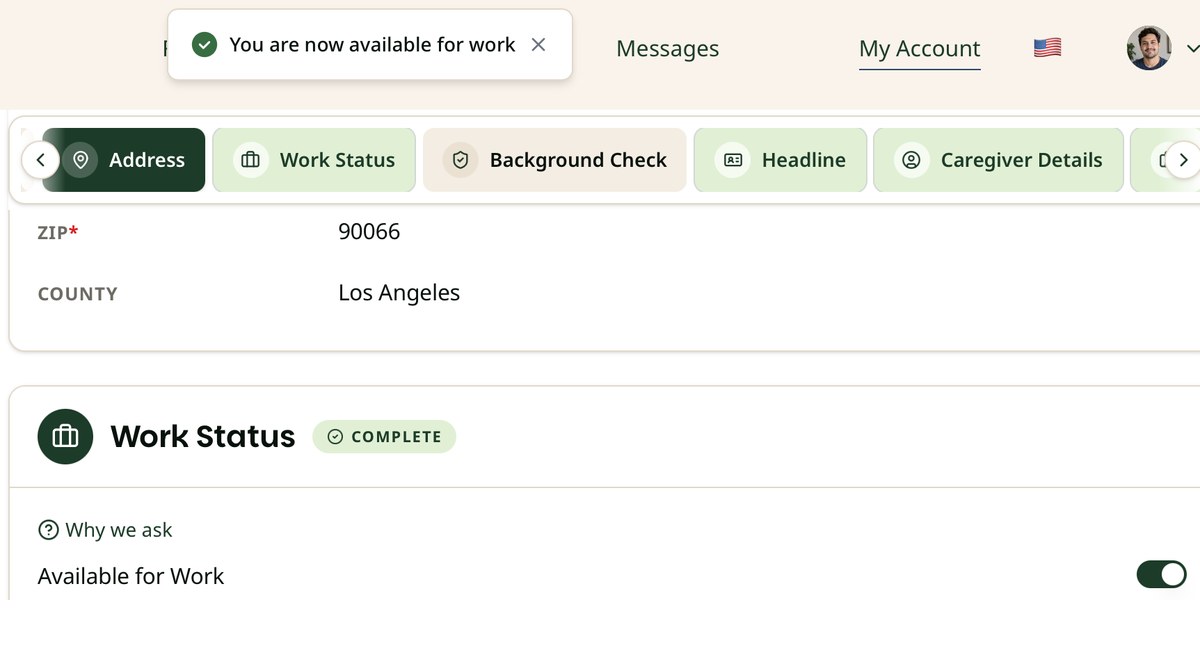Open the Background Check tab
The height and width of the screenshot is (646, 1200).
(x=555, y=160)
